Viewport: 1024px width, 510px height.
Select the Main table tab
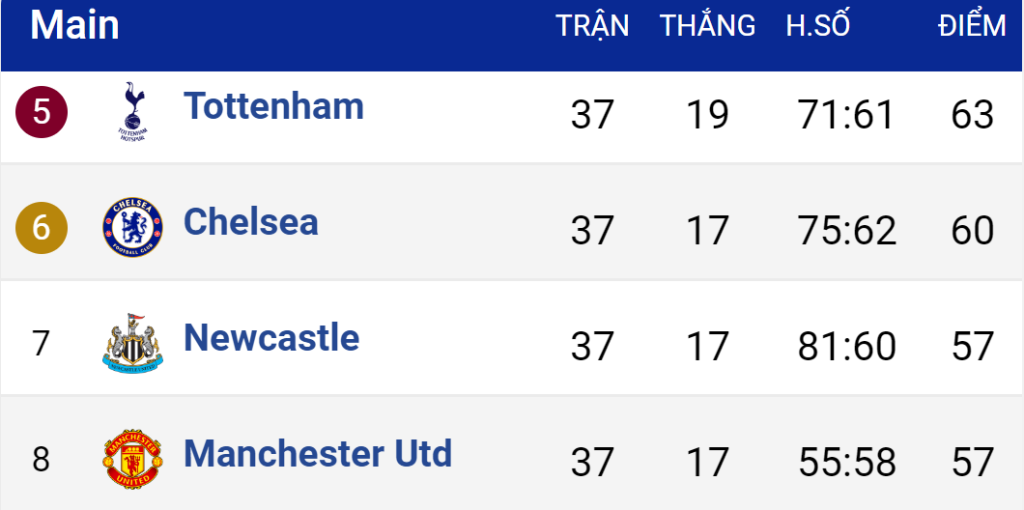75,26
